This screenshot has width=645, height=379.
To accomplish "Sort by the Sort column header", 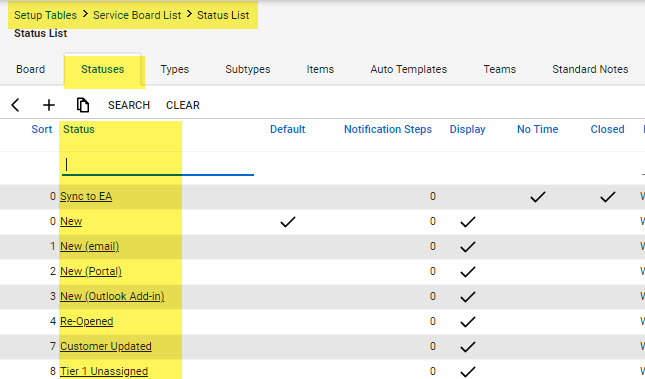I will point(42,129).
